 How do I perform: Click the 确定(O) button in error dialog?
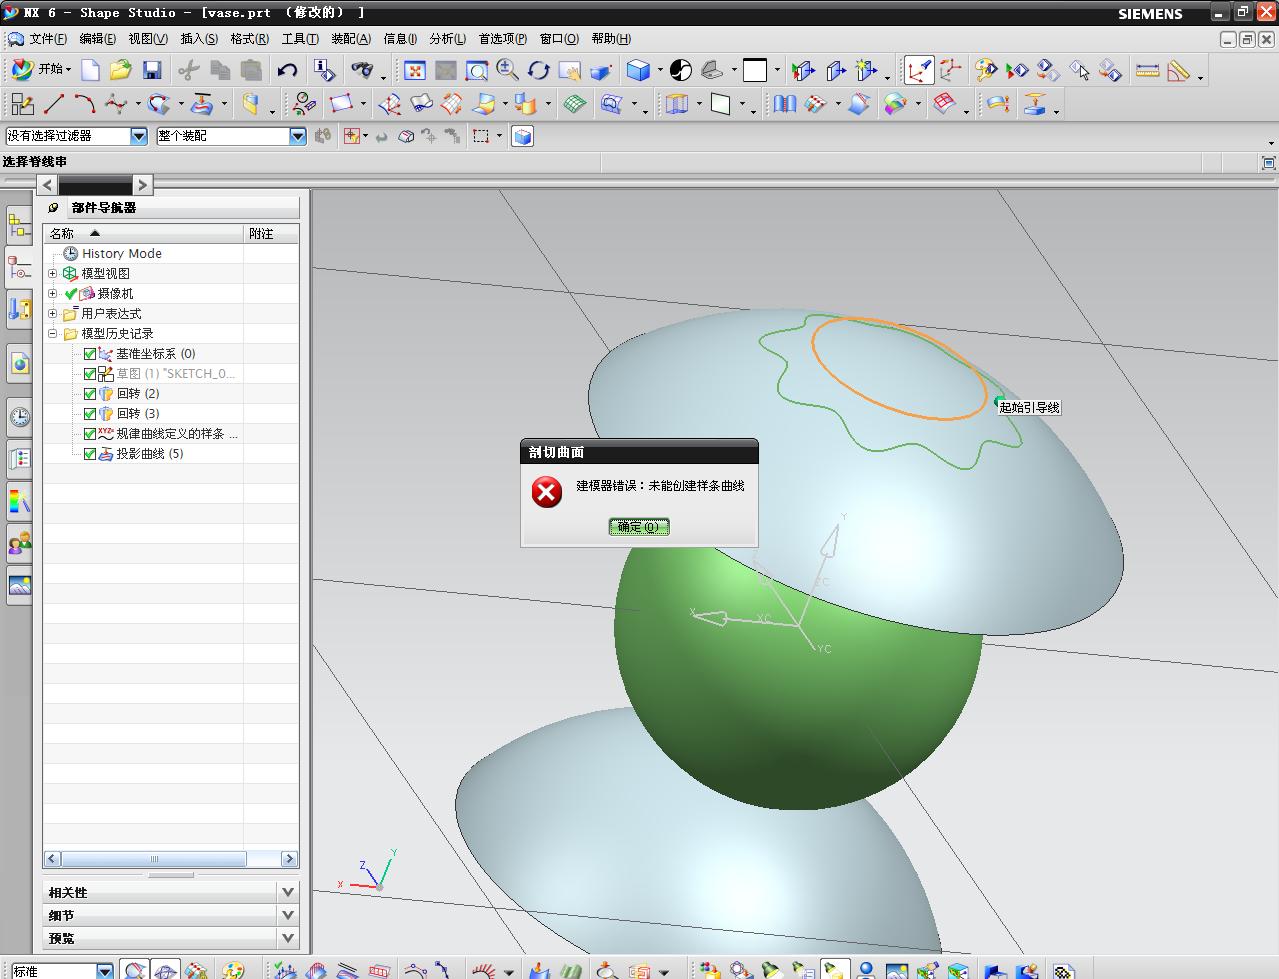tap(639, 527)
